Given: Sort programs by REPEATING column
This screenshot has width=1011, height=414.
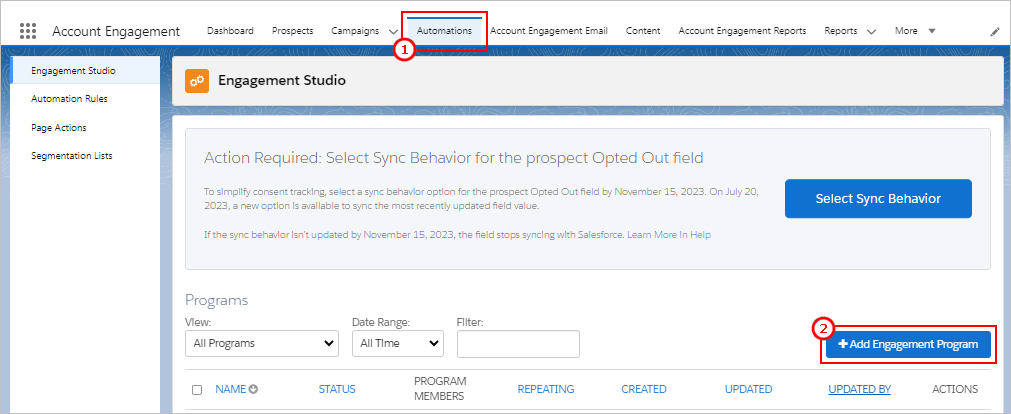Looking at the screenshot, I should pyautogui.click(x=546, y=389).
